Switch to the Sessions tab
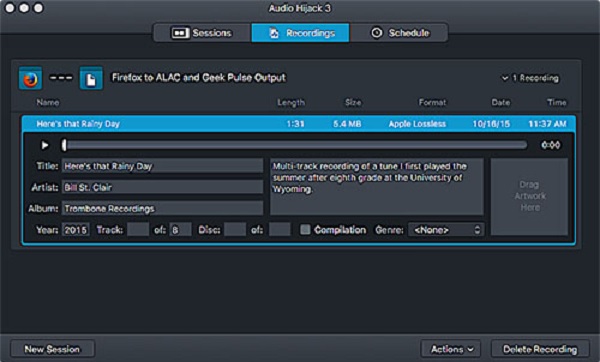Viewport: 600px width, 362px height. click(202, 33)
